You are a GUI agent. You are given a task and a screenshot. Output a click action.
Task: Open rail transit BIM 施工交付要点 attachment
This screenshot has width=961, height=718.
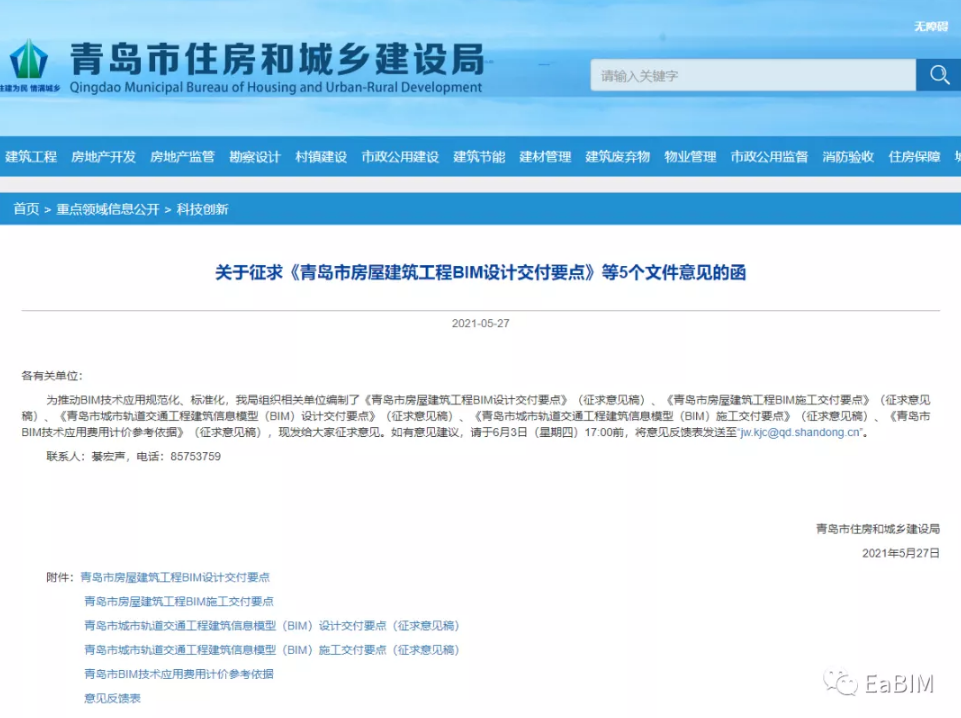(272, 650)
